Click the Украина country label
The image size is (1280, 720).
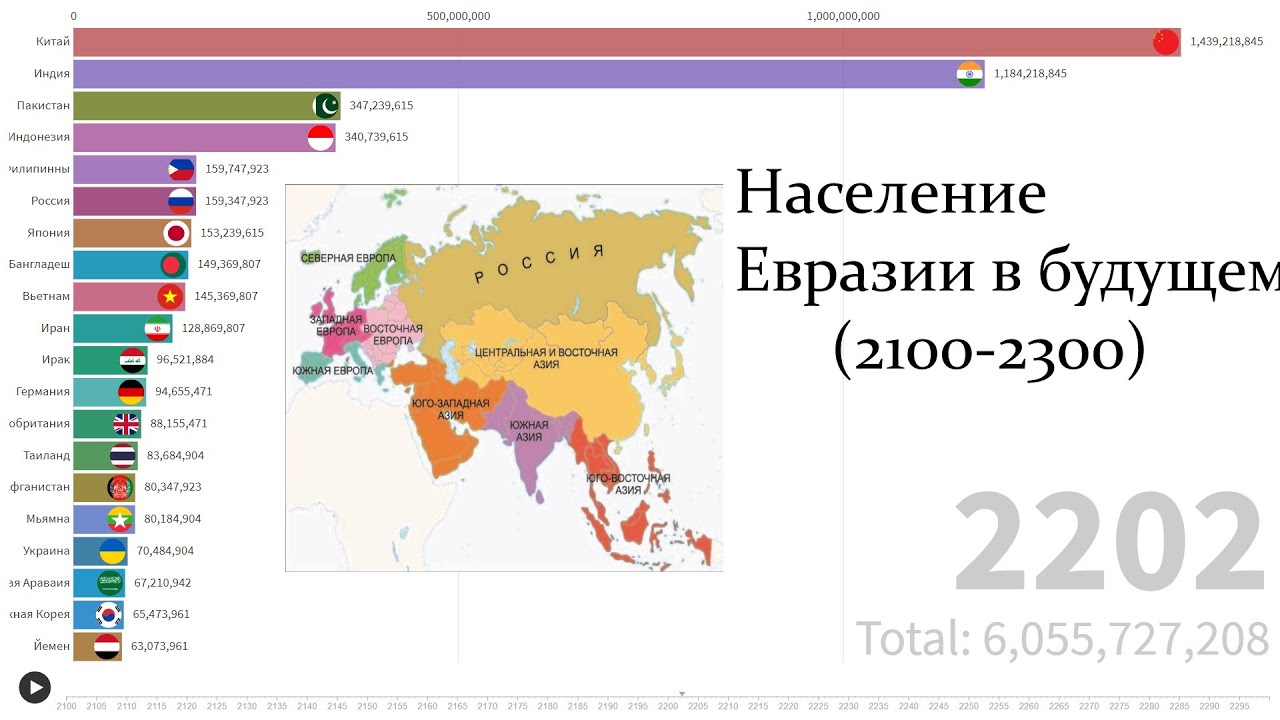pos(47,551)
